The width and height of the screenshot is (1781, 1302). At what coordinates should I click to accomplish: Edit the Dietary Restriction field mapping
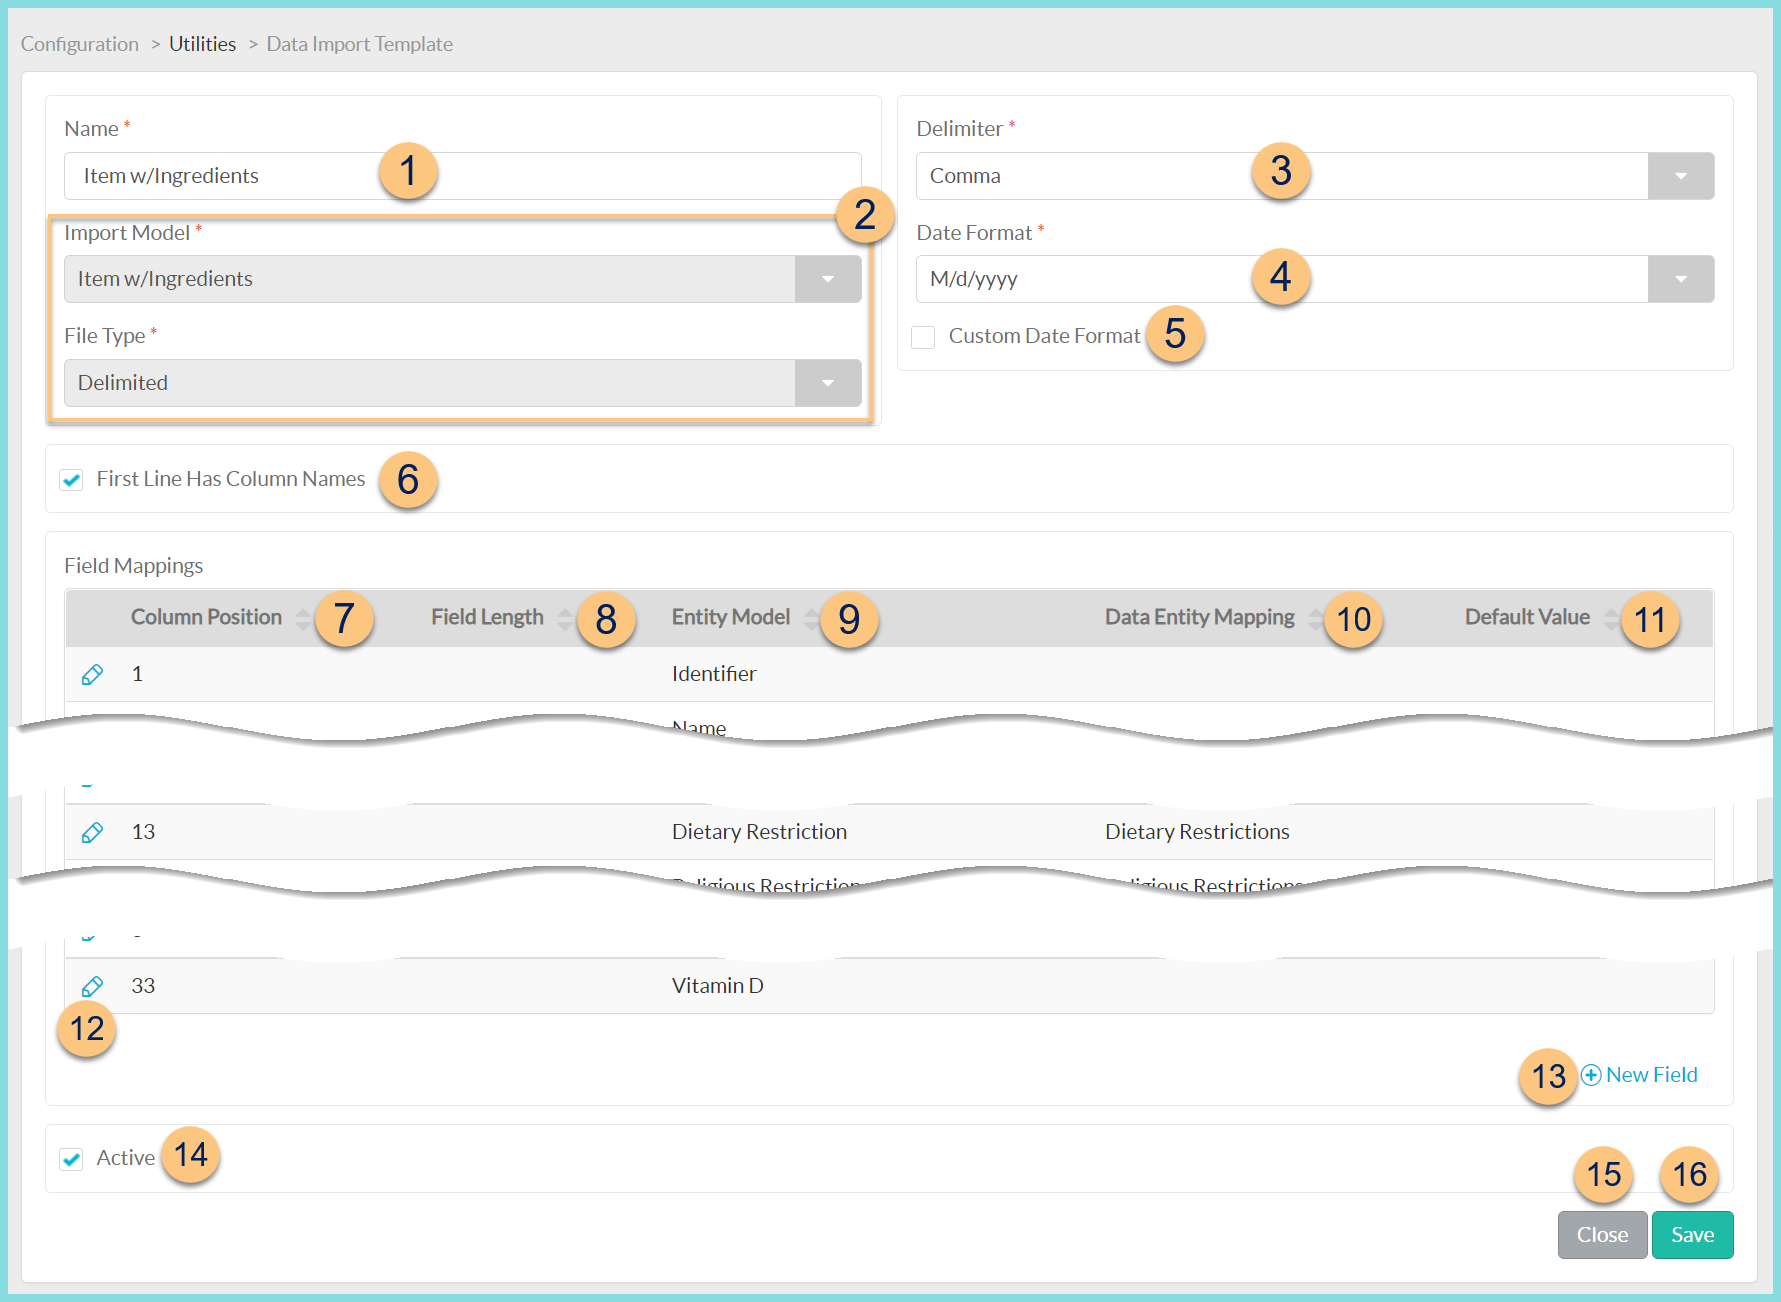[92, 831]
